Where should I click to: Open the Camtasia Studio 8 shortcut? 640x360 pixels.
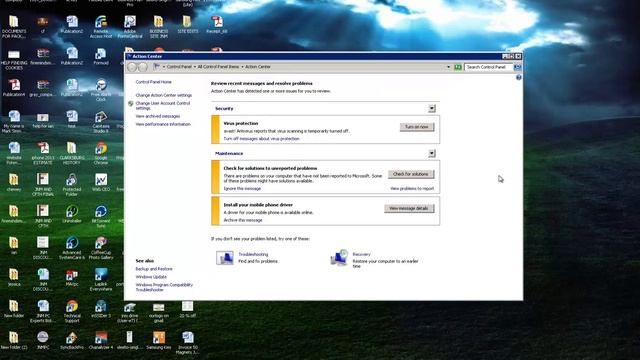[x=101, y=122]
